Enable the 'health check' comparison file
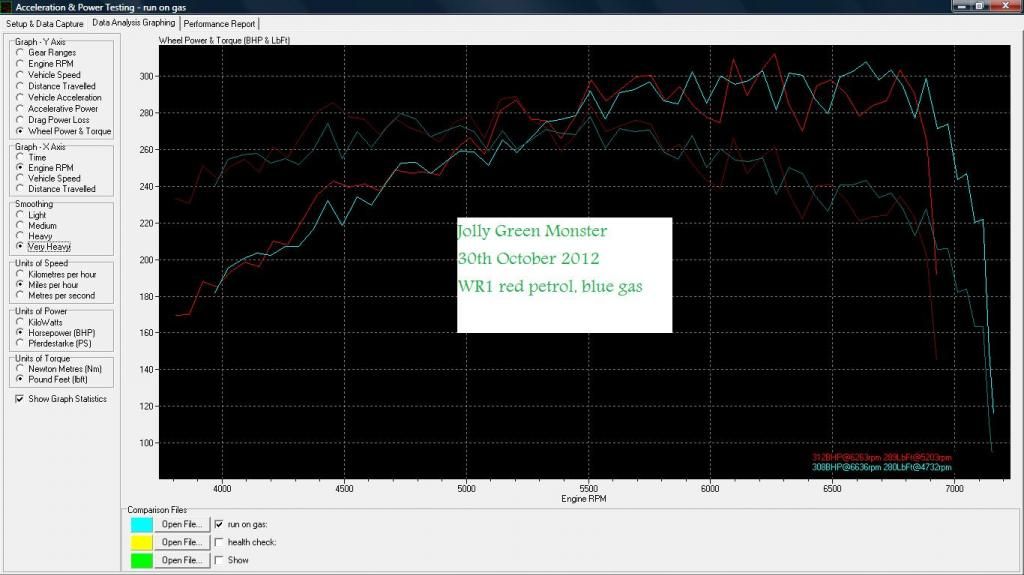The image size is (1024, 575). 220,542
